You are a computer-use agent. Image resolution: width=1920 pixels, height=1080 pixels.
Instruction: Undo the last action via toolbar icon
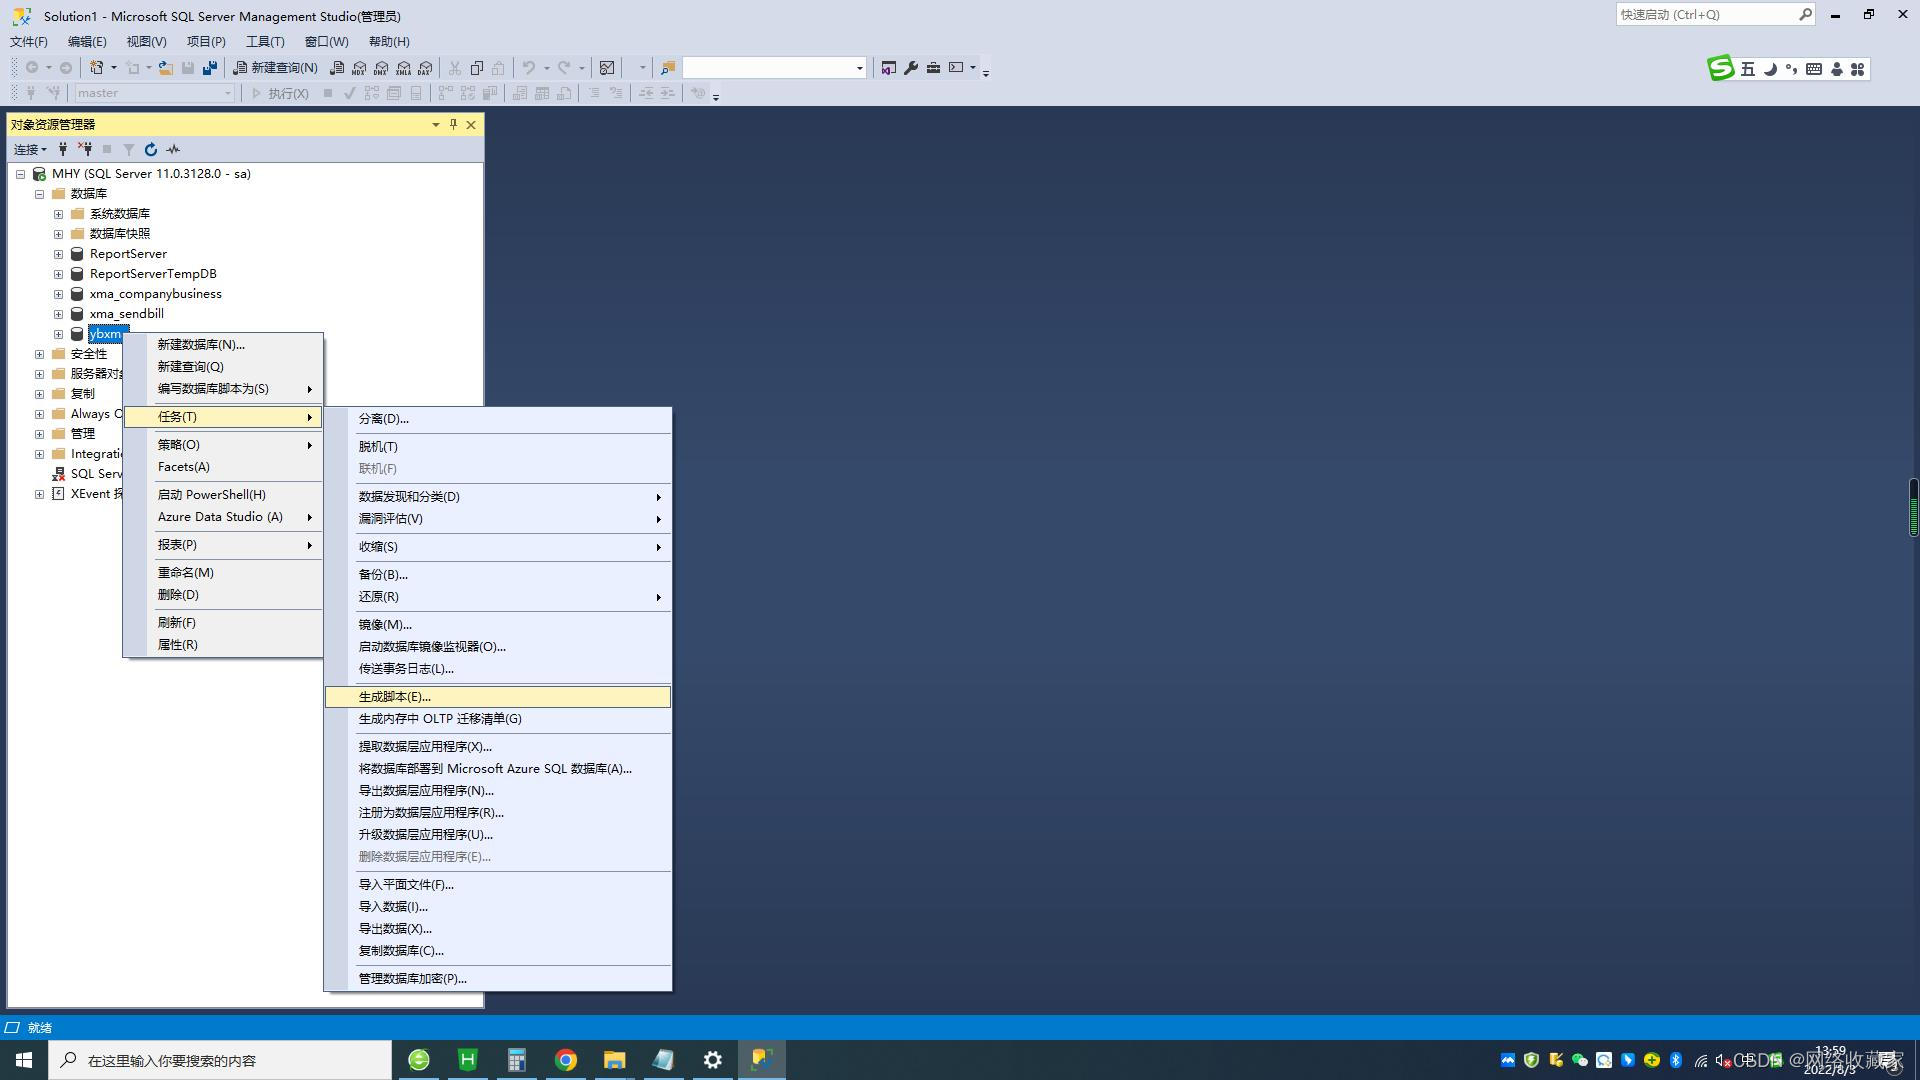(530, 67)
